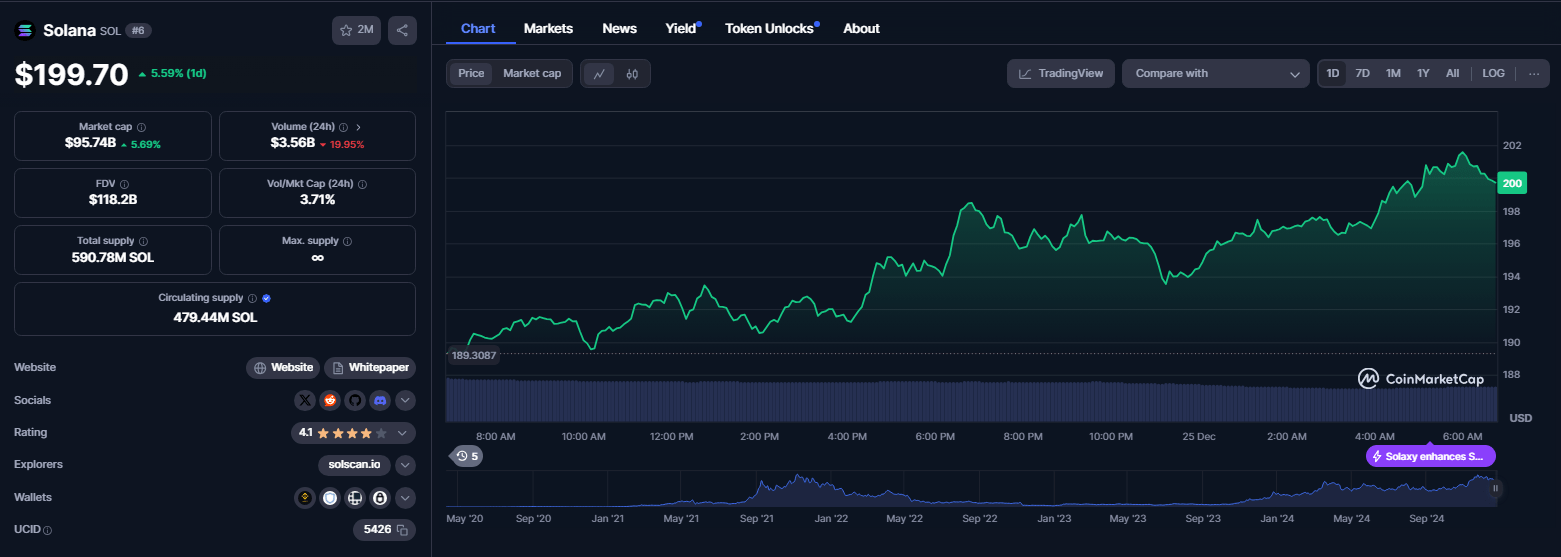The image size is (1561, 557).
Task: Open the Discord social icon
Action: [380, 400]
